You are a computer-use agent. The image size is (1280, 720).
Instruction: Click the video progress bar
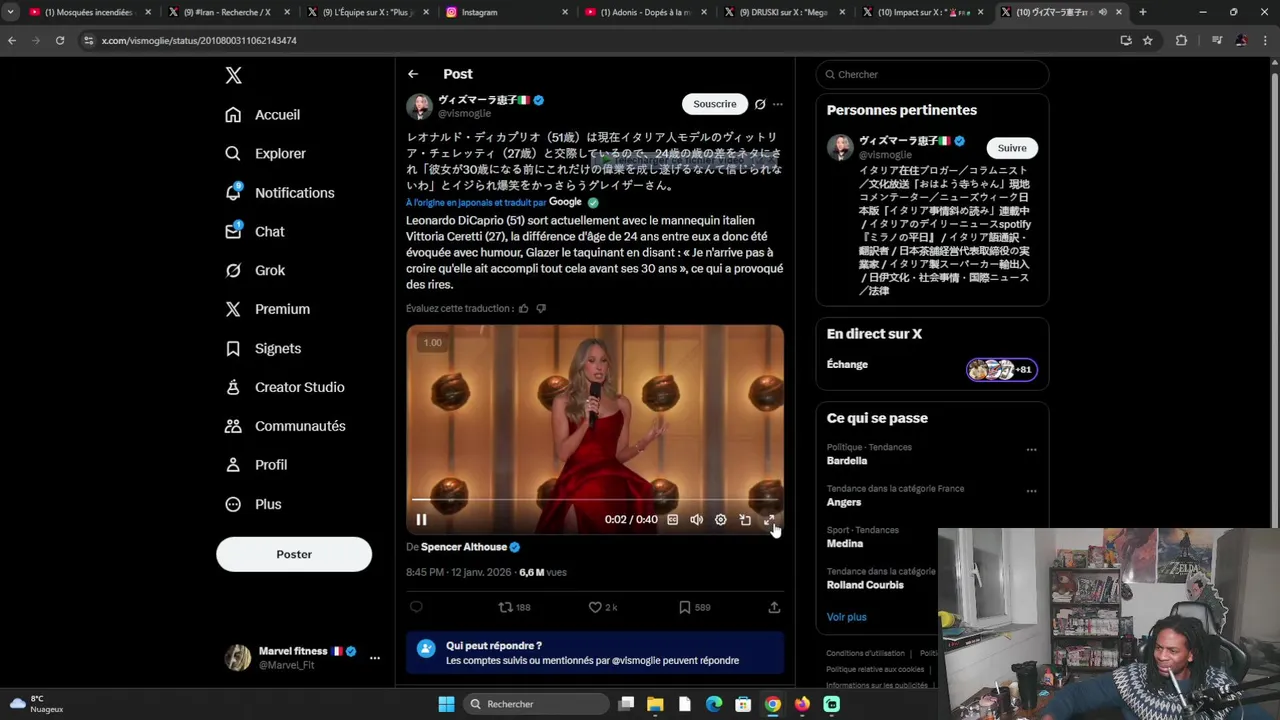click(x=595, y=499)
